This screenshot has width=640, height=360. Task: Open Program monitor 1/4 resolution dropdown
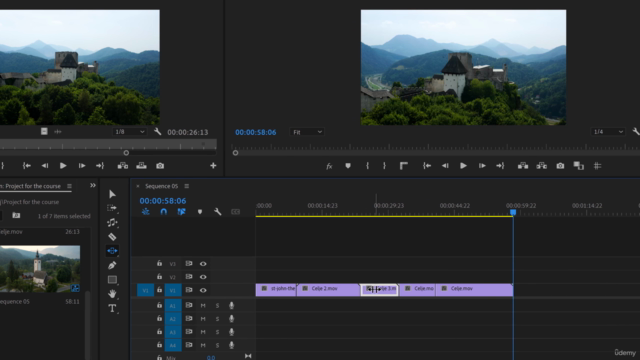(608, 131)
